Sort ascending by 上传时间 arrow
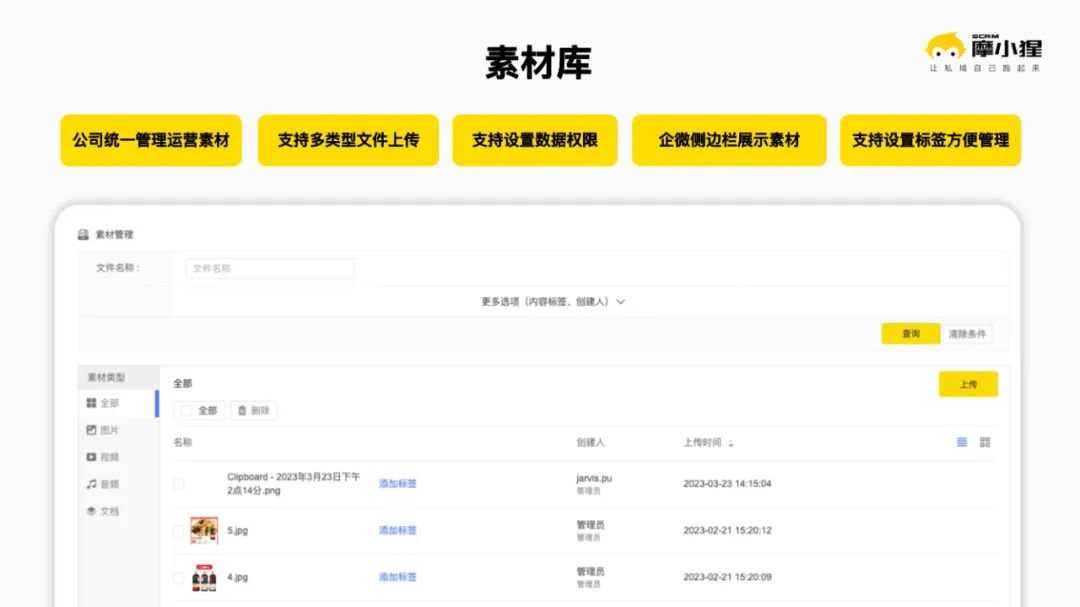The height and width of the screenshot is (607, 1080). pos(733,439)
